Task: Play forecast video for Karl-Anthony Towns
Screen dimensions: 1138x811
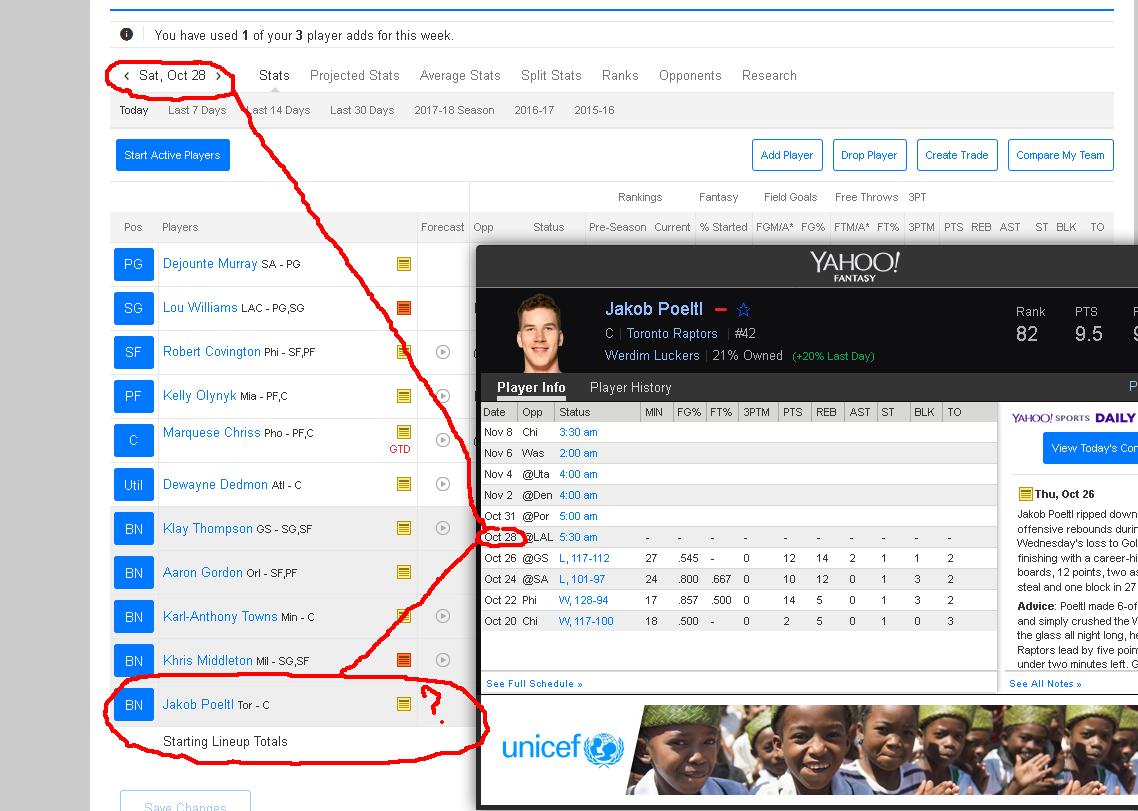Action: pos(443,616)
